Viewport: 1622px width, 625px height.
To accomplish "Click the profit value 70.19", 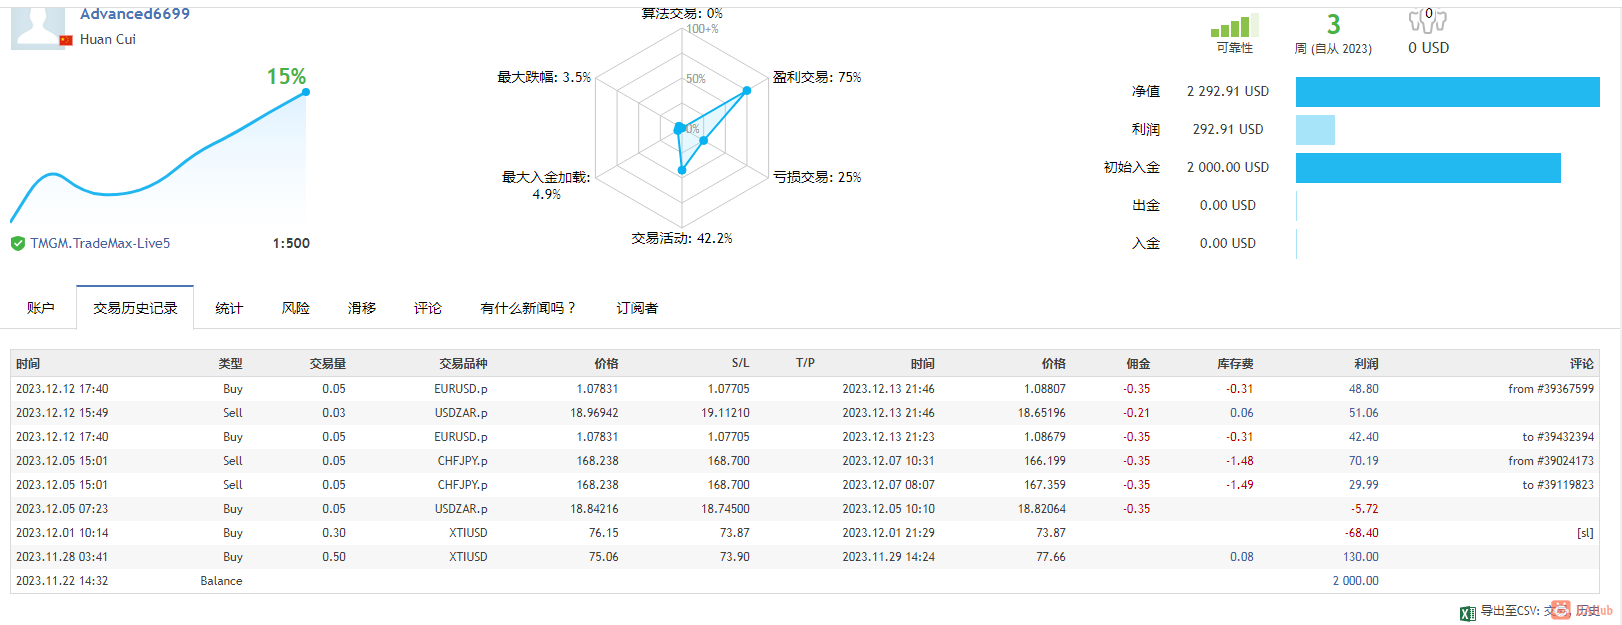I will [1364, 461].
